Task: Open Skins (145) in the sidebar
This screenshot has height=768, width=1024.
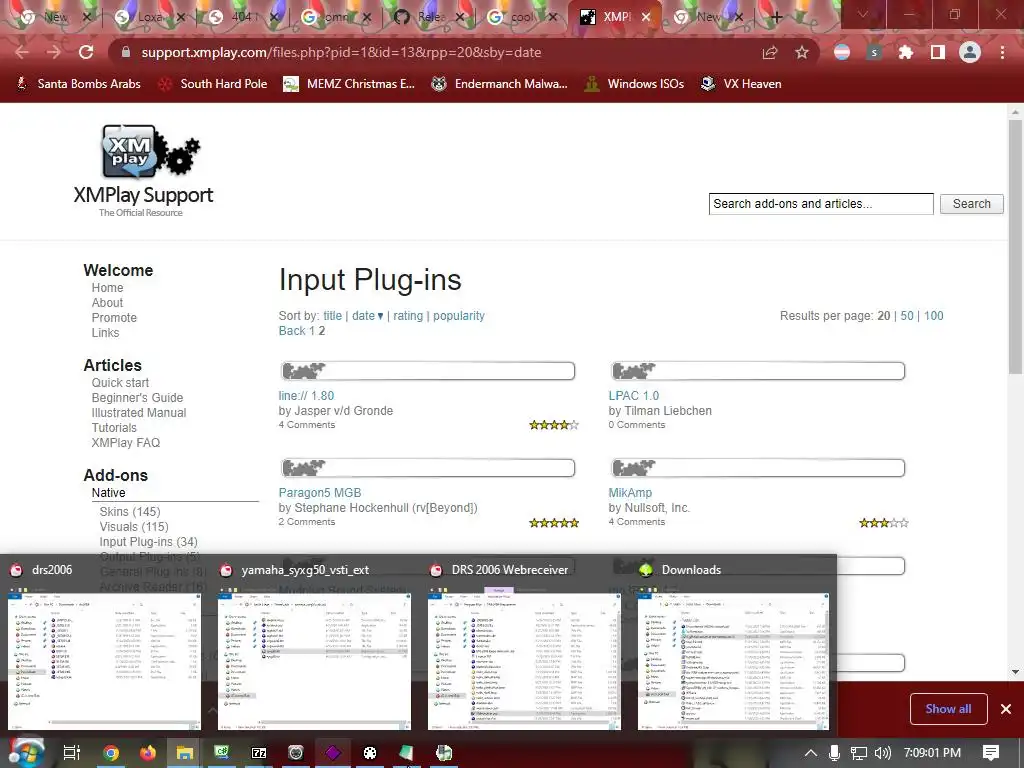Action: [129, 511]
